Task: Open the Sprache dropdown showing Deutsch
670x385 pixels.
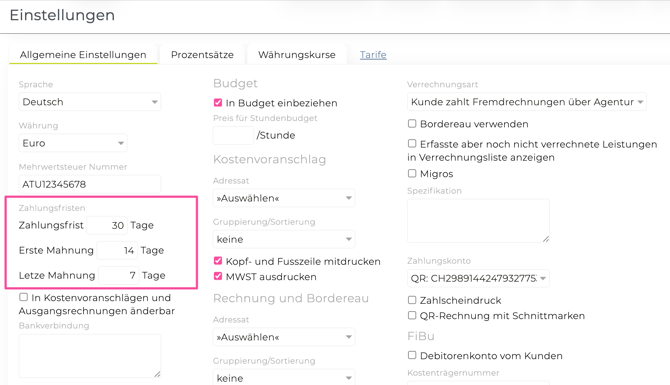Action: pos(90,102)
